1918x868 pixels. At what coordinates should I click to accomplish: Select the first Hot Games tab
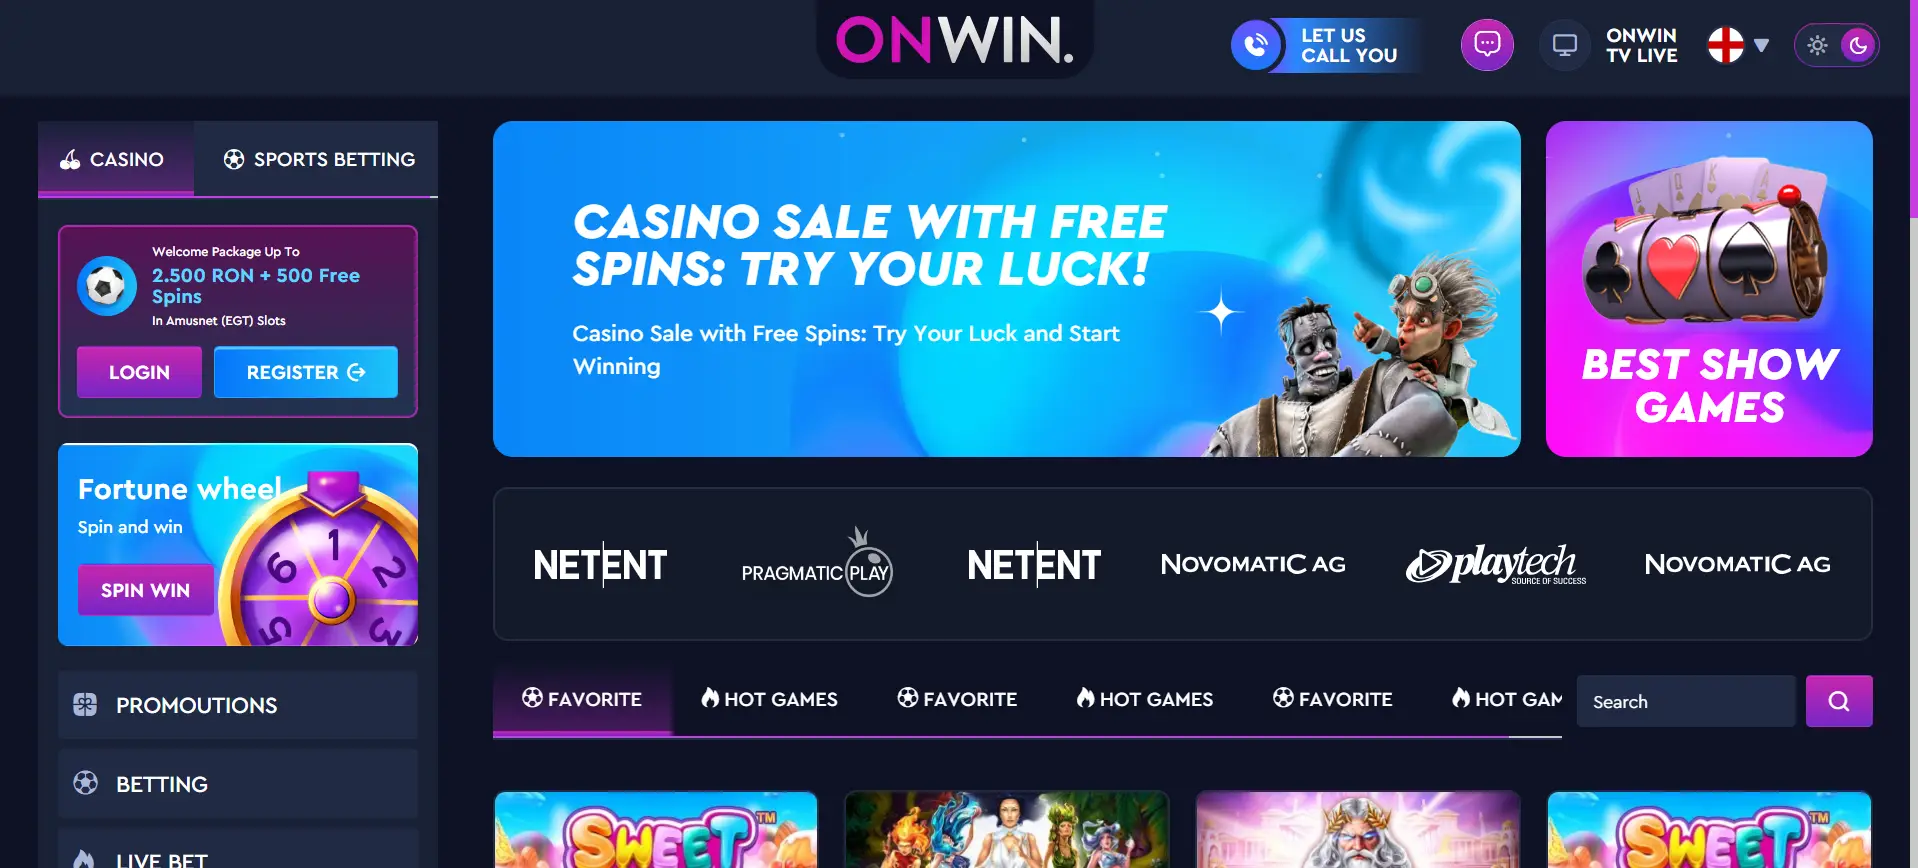[770, 699]
